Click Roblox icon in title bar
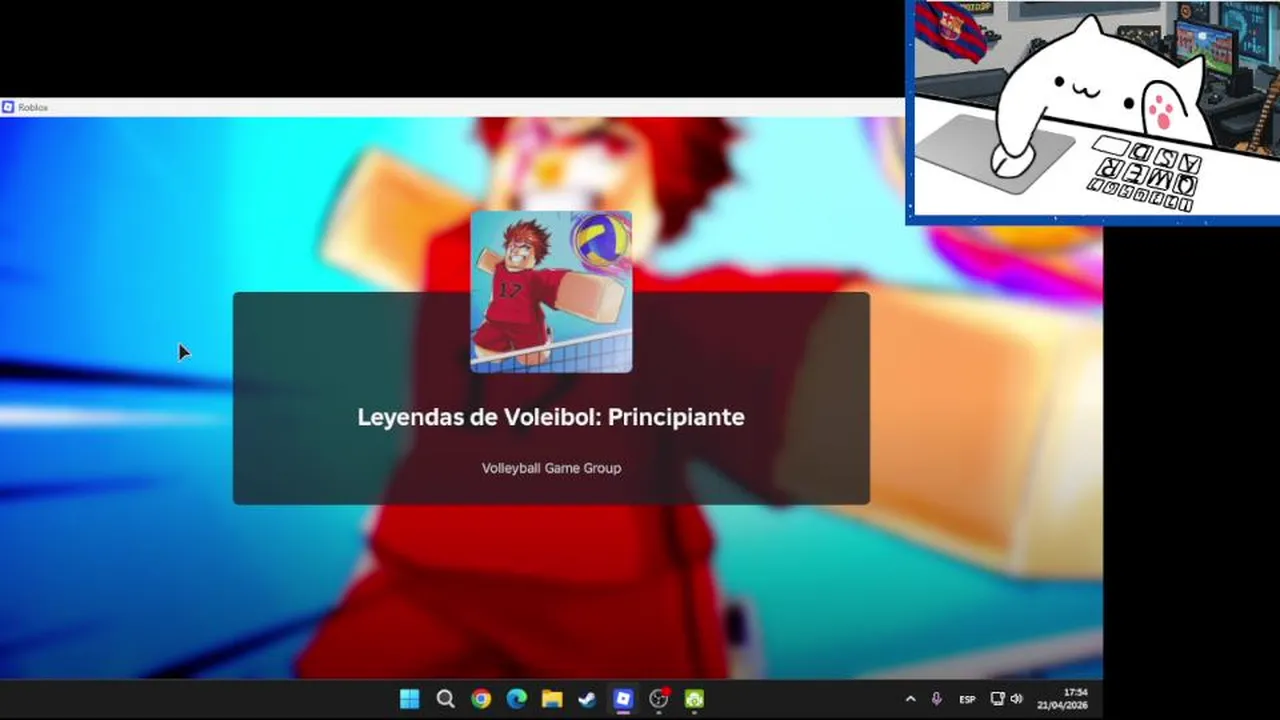Viewport: 1280px width, 720px height. pyautogui.click(x=8, y=107)
